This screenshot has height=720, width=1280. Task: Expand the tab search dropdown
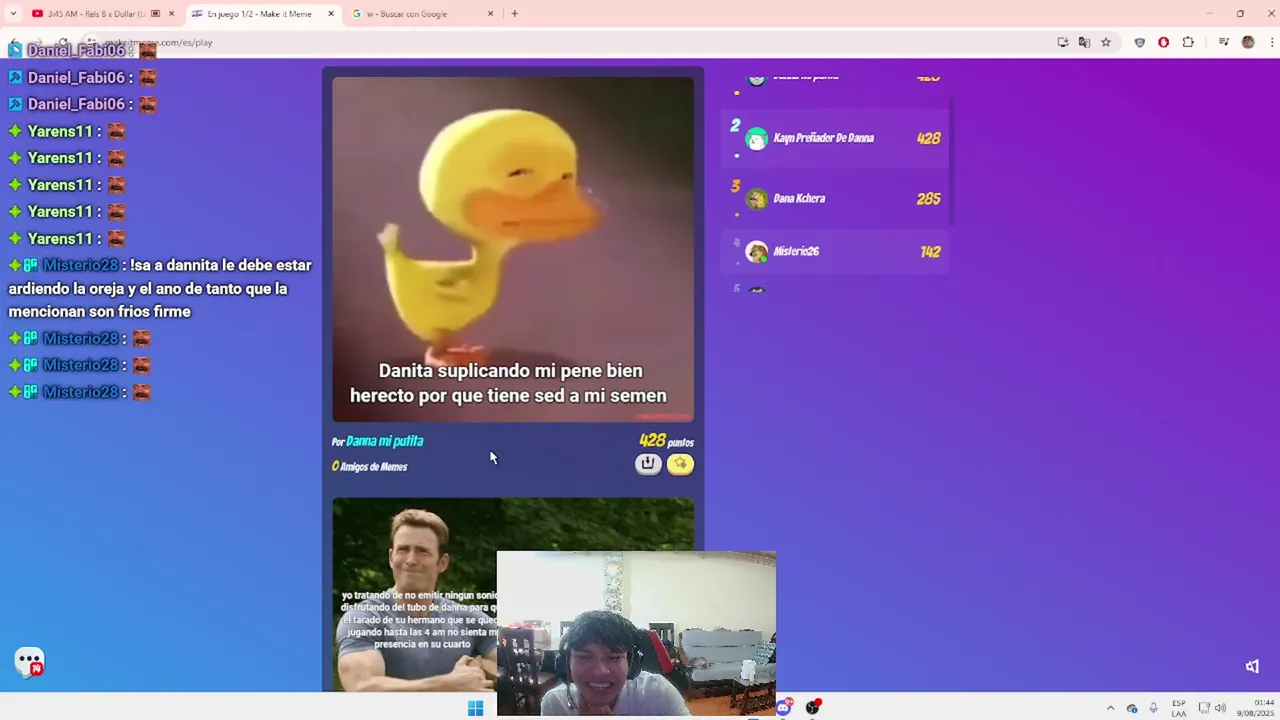(x=13, y=14)
